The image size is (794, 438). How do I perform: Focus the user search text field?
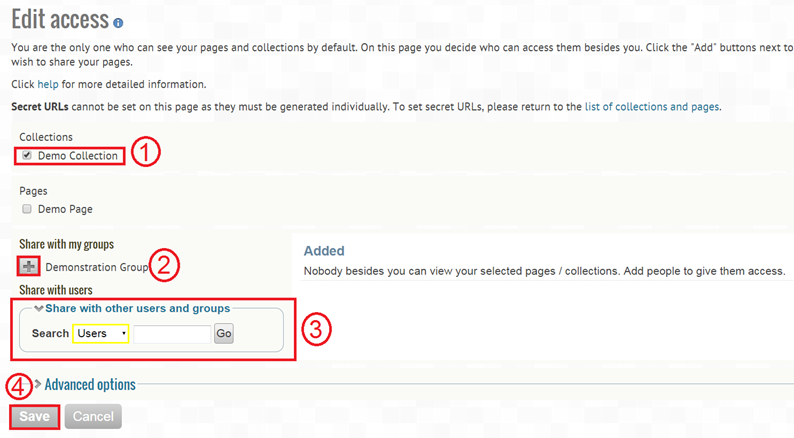[172, 333]
